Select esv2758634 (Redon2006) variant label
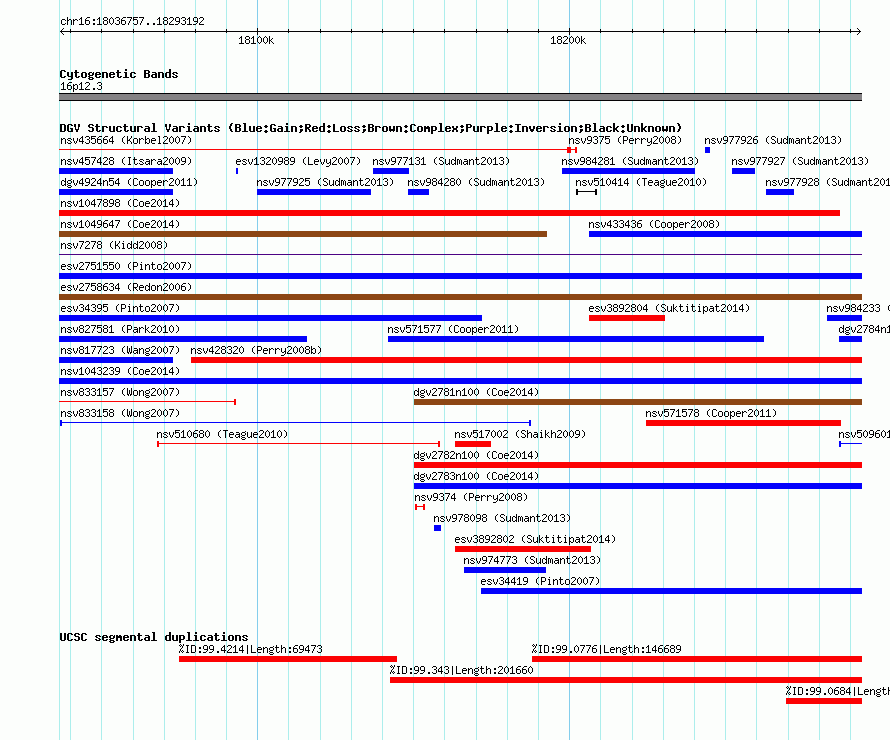Screen dimensions: 890x740 pos(126,287)
